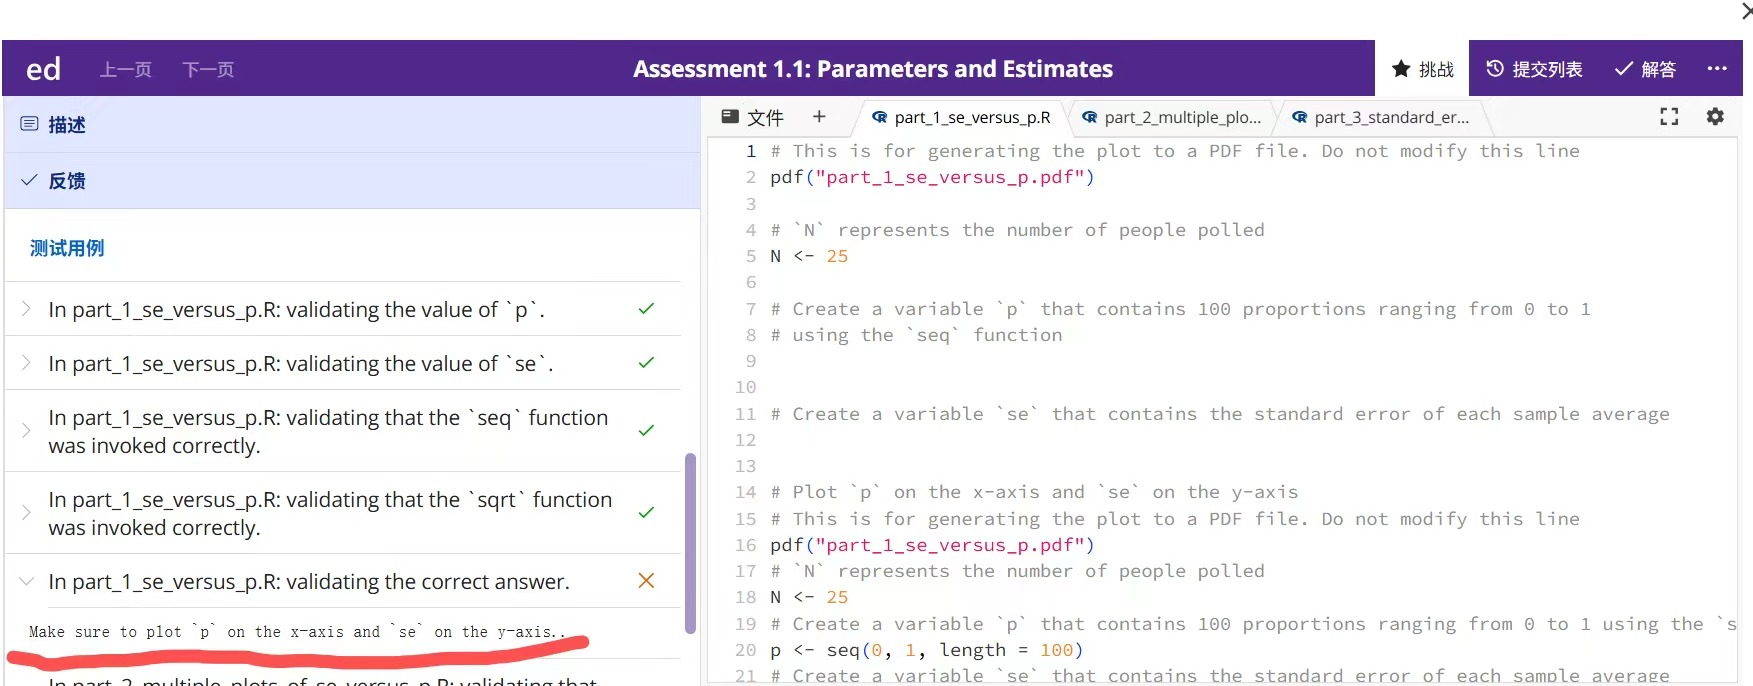Viewport: 1753px width, 686px height.
Task: Add a new file with plus icon
Action: 819,117
